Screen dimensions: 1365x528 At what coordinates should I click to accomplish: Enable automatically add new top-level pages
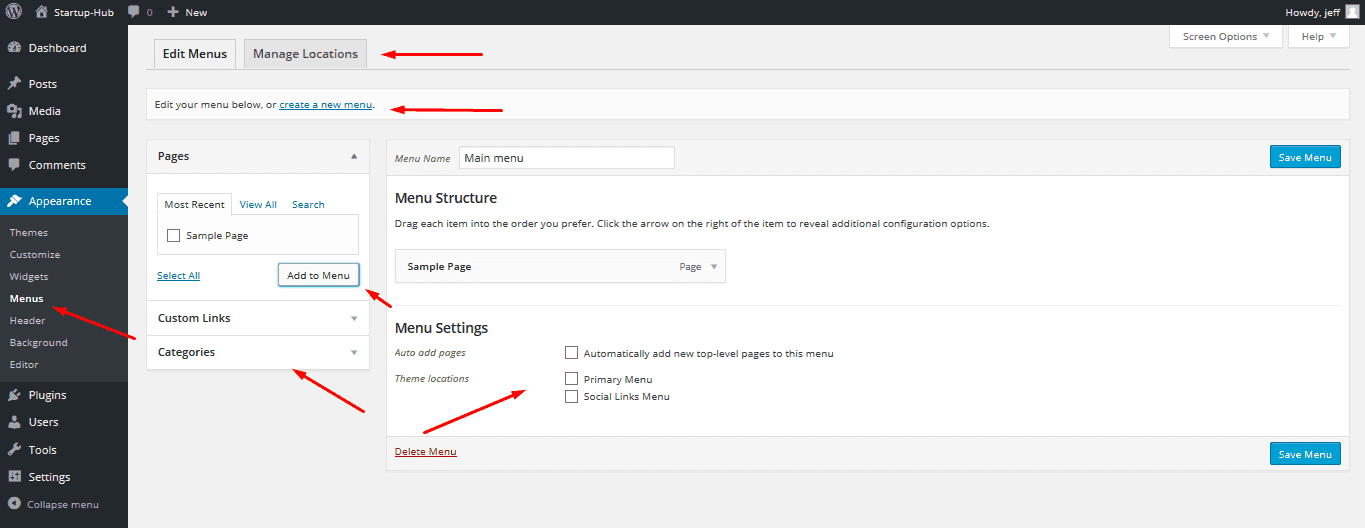(x=572, y=353)
